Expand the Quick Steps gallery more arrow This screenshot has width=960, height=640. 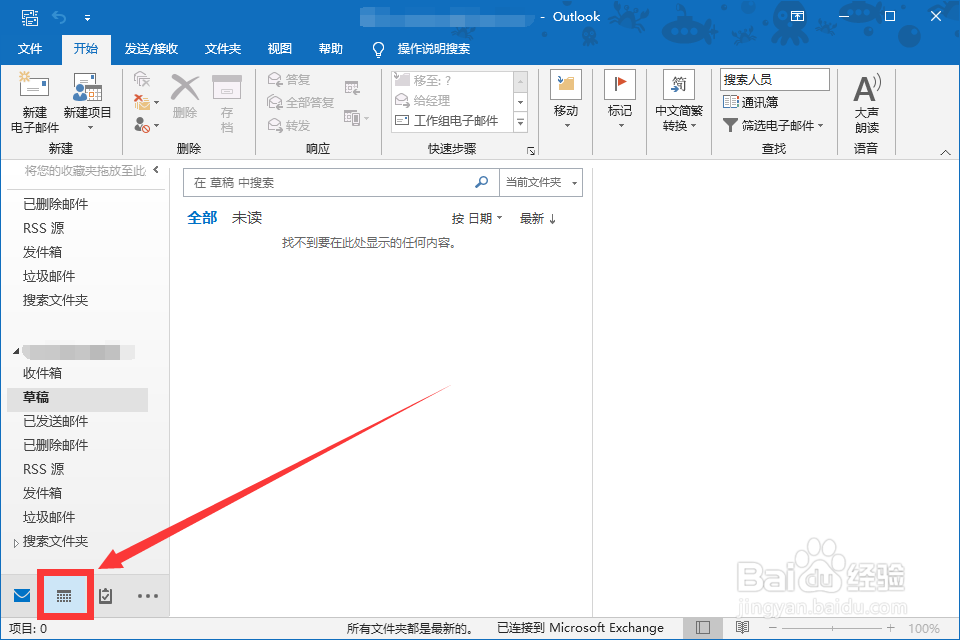[x=520, y=122]
